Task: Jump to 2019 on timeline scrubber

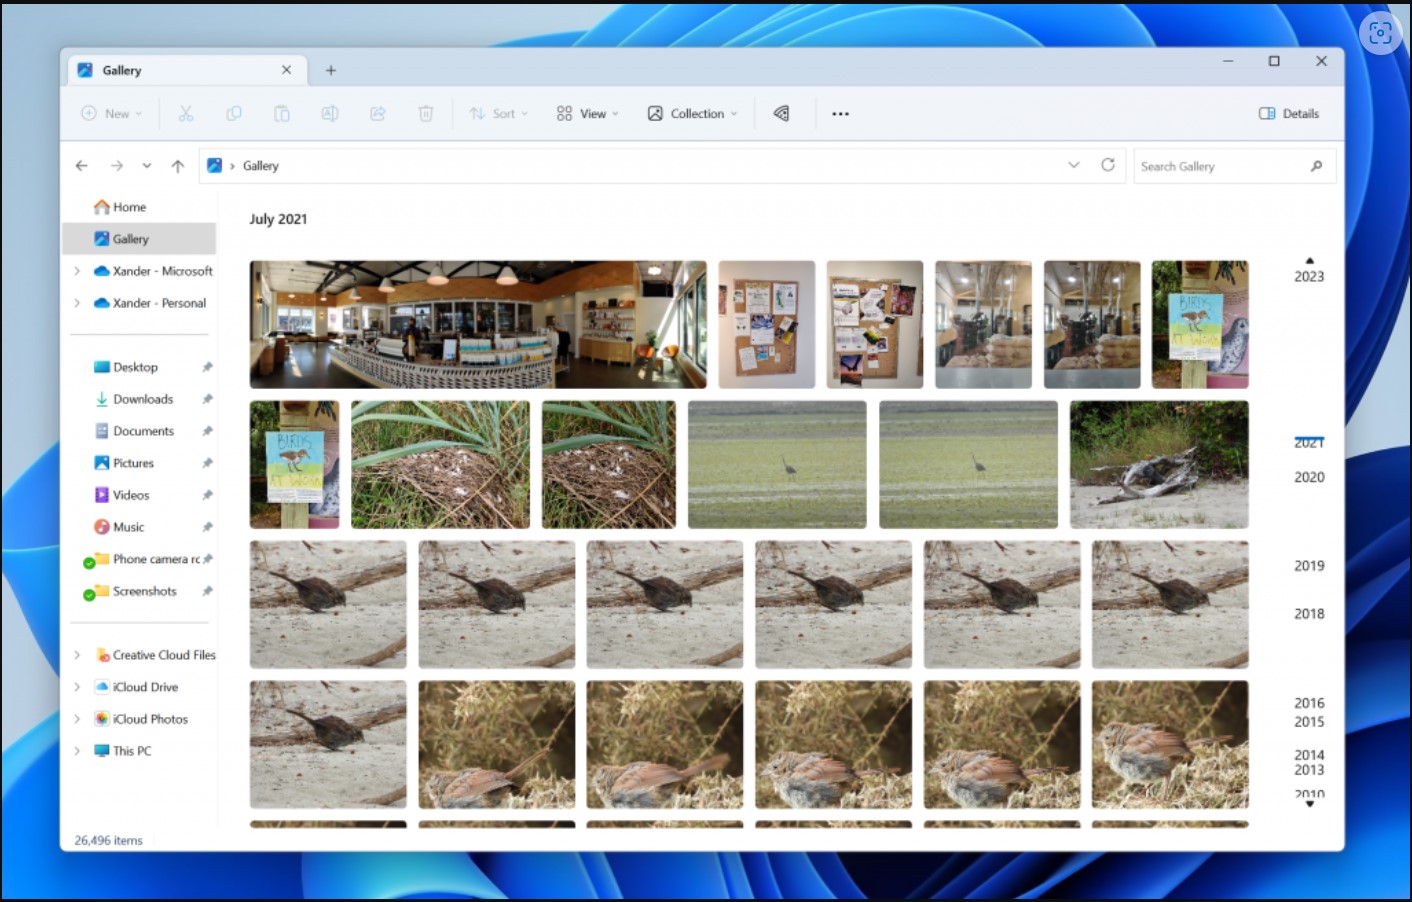Action: point(1309,566)
